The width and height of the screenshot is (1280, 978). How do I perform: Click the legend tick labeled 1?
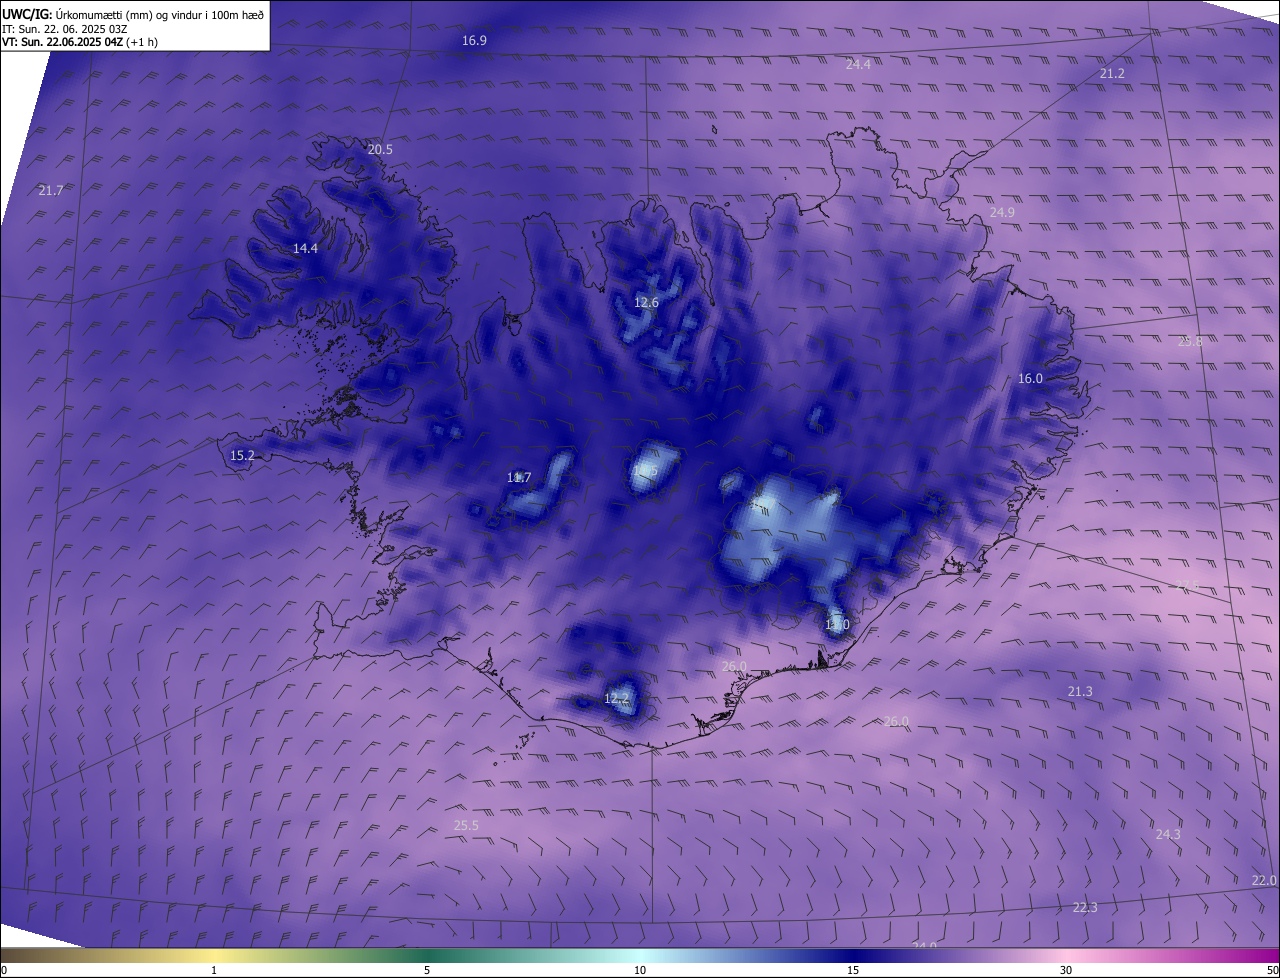pos(214,971)
